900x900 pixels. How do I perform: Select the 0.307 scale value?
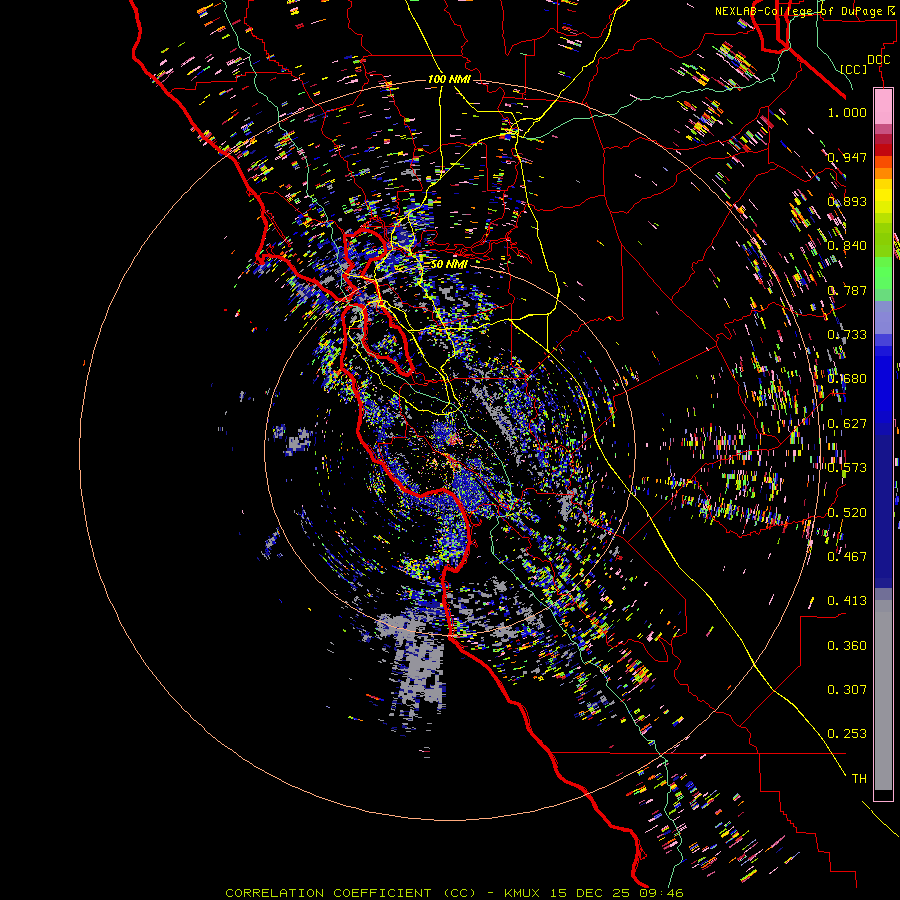(847, 690)
